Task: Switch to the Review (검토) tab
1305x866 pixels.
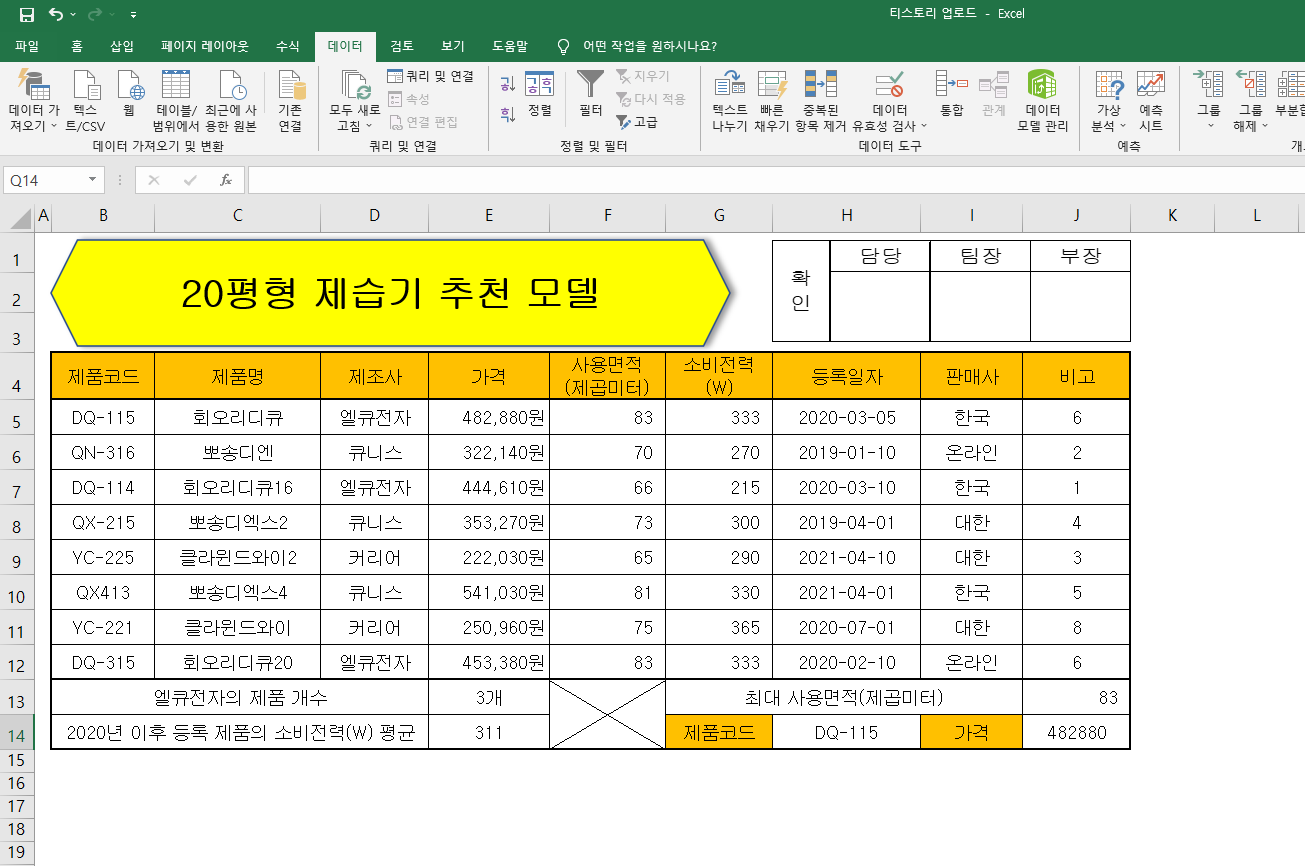Action: coord(402,46)
